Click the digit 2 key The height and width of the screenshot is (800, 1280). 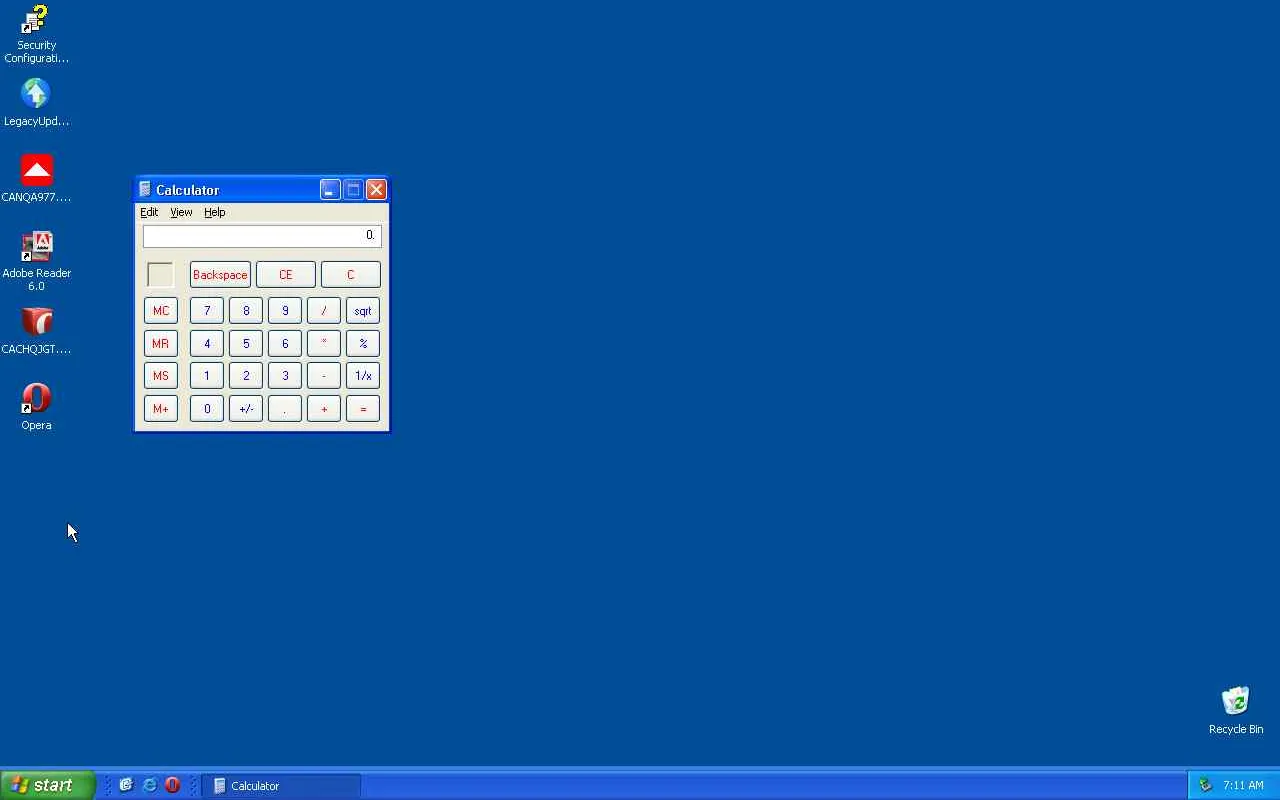246,375
